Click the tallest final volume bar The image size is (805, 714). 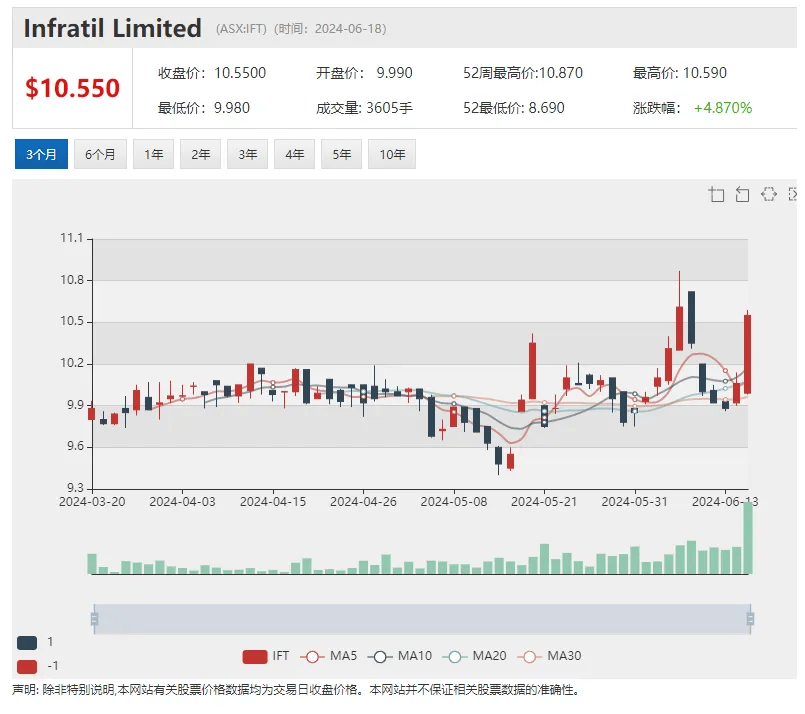(x=748, y=538)
